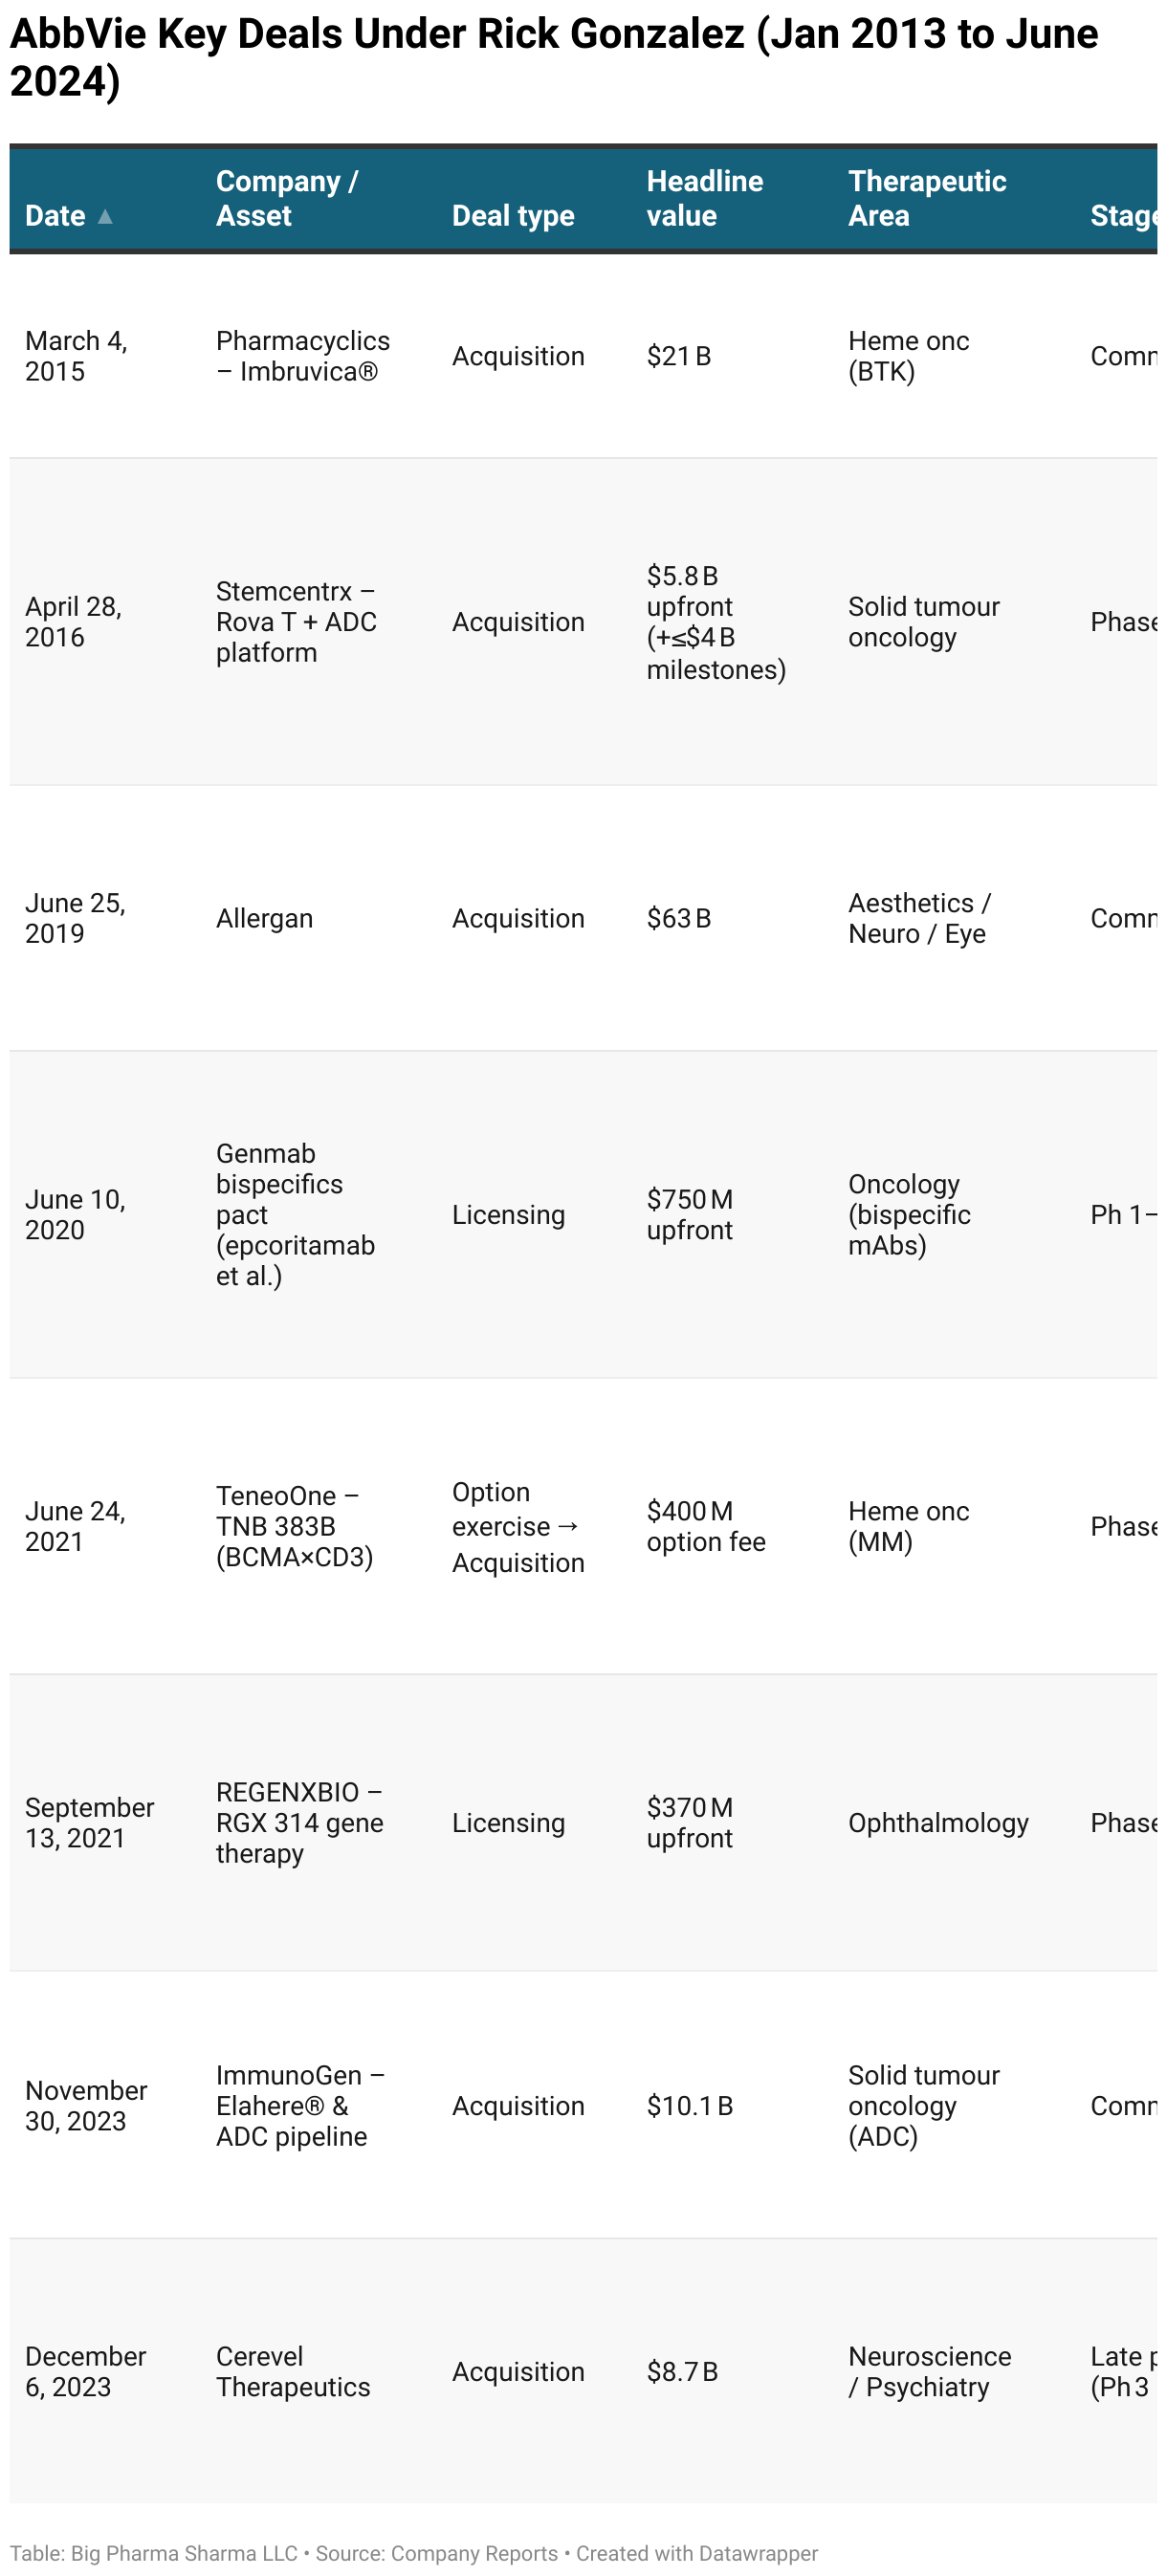Select the $63 B headline value
The width and height of the screenshot is (1167, 2576).
pyautogui.click(x=678, y=918)
